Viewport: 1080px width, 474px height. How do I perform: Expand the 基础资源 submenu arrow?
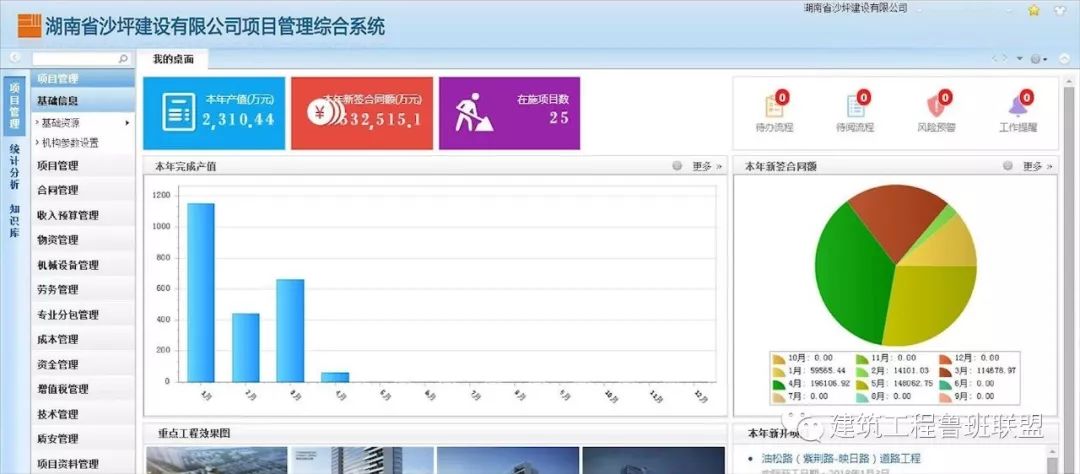click(127, 123)
